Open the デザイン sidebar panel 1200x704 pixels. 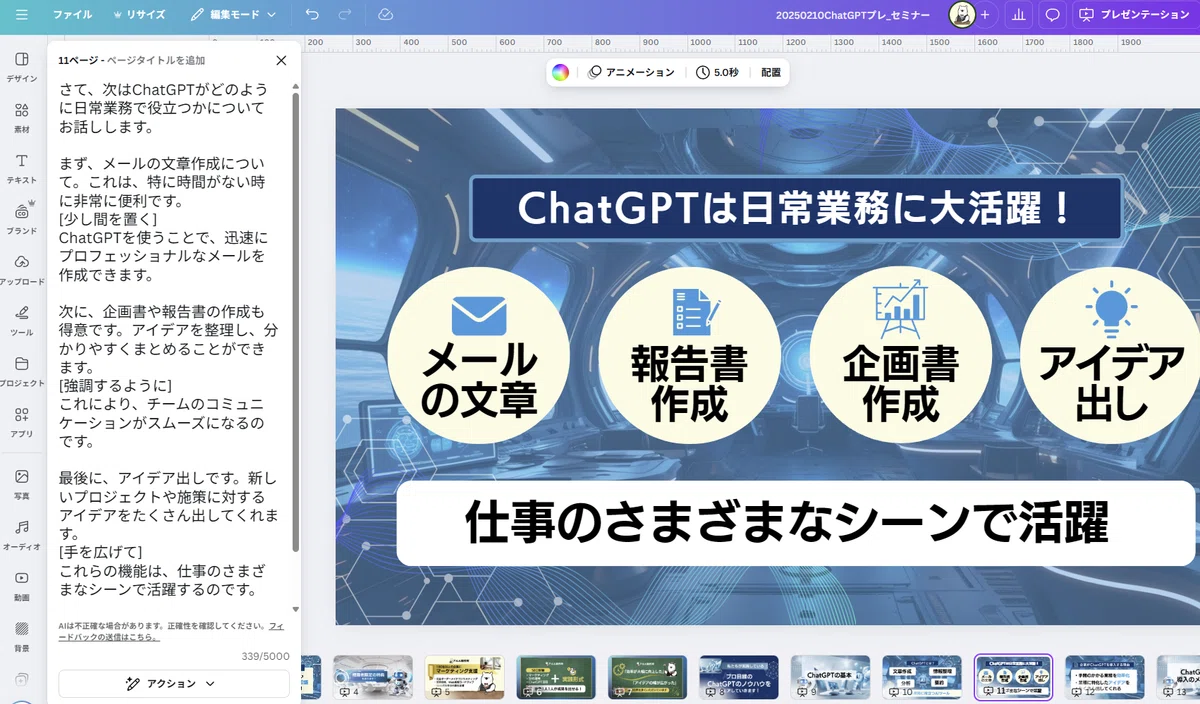22,66
